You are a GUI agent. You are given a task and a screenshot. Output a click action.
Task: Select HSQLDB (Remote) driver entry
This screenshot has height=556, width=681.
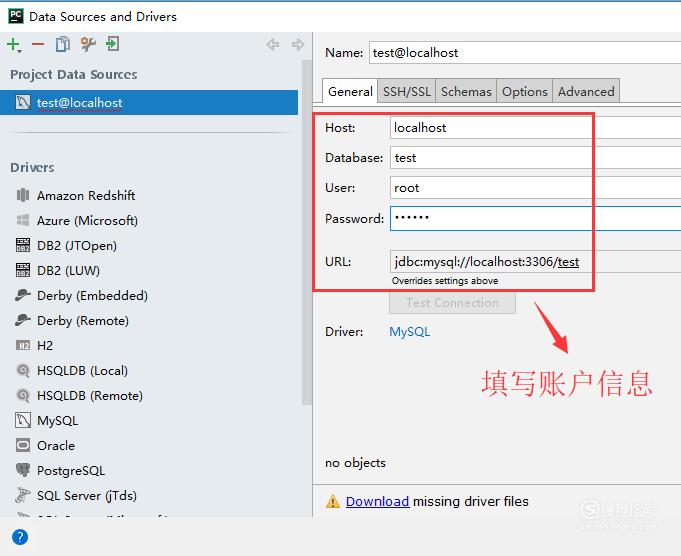[x=89, y=395]
